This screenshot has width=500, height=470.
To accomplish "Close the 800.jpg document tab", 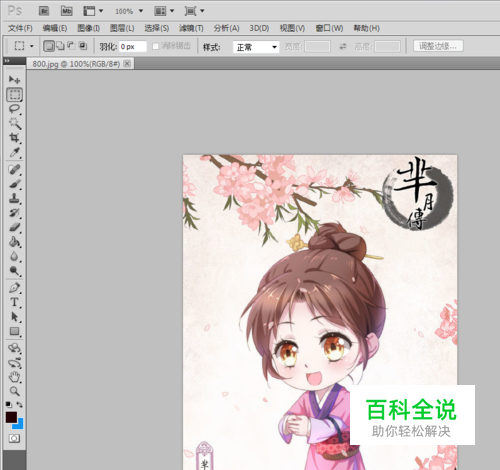I will click(x=127, y=64).
